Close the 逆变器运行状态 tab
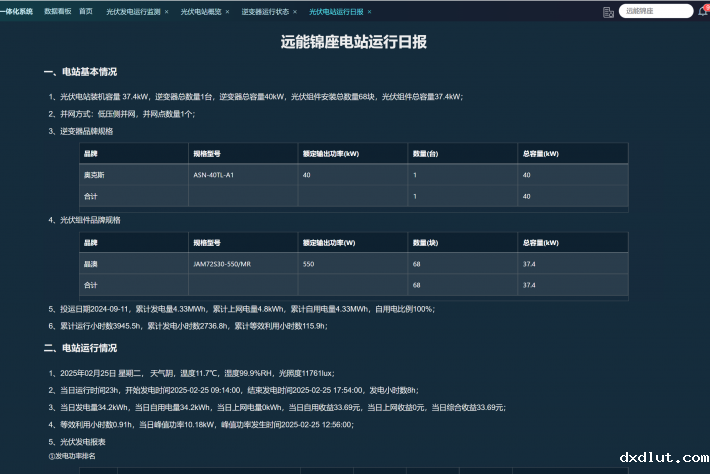 295,12
